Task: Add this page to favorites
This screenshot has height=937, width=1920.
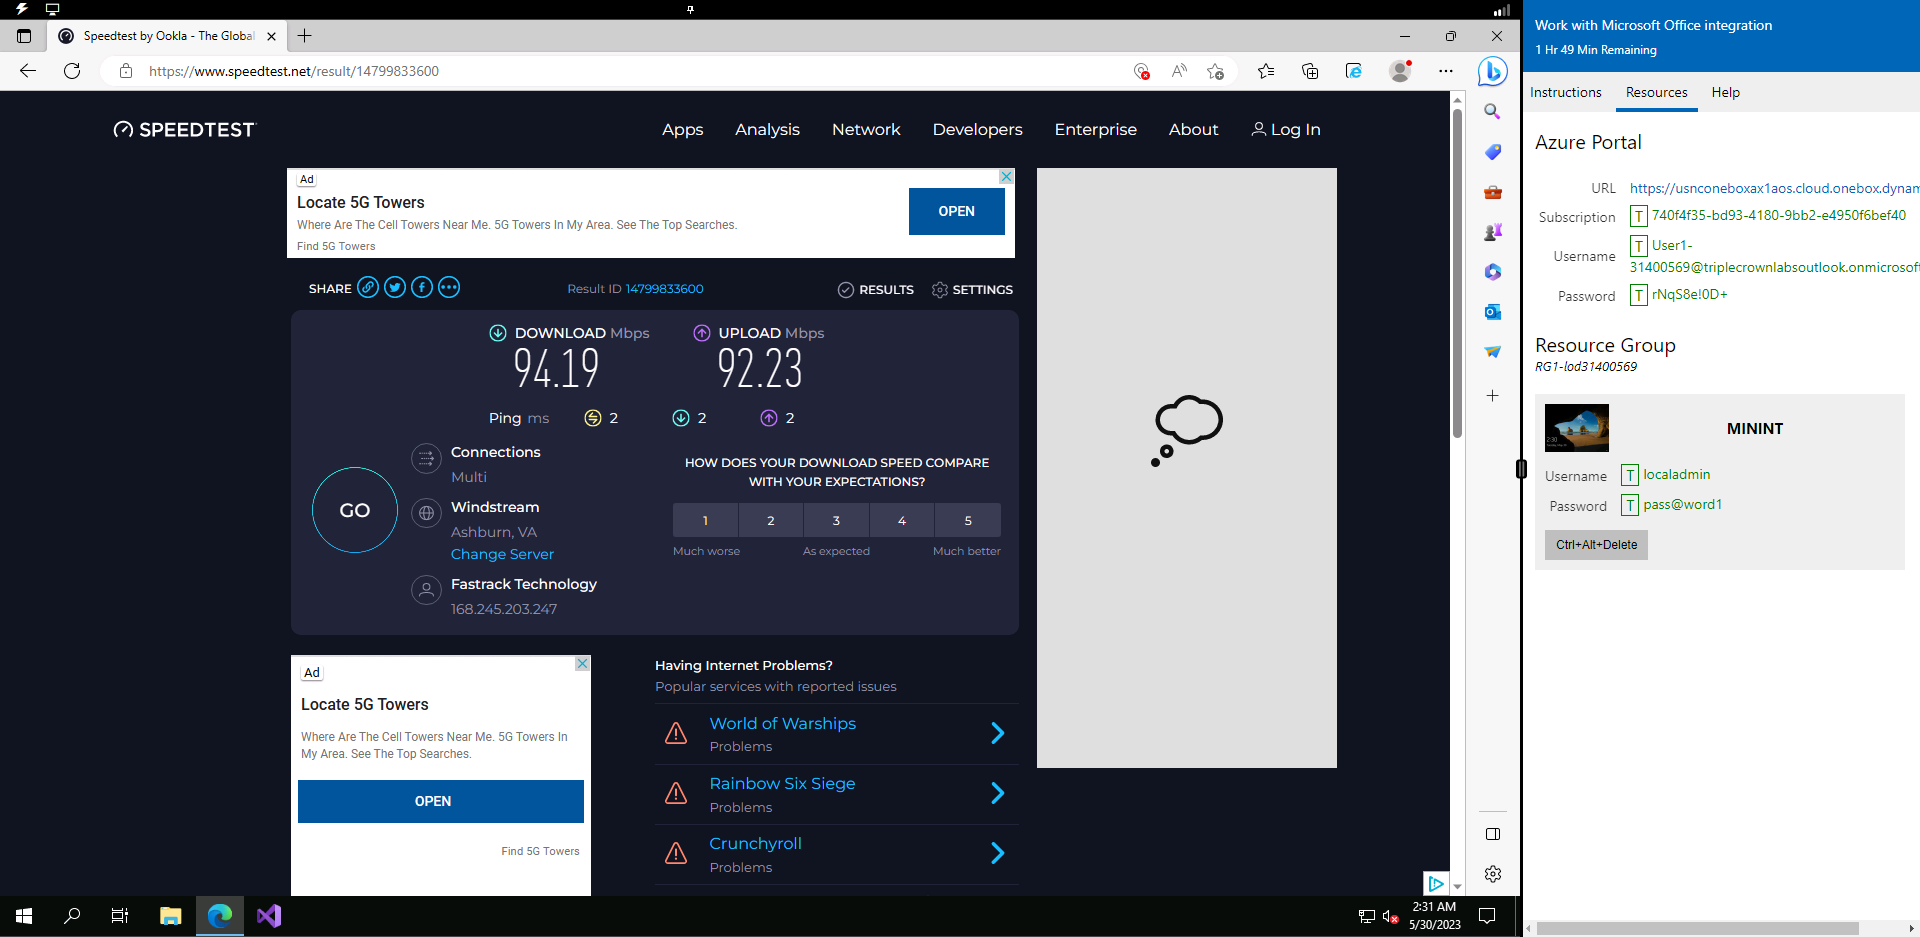Action: click(1215, 71)
